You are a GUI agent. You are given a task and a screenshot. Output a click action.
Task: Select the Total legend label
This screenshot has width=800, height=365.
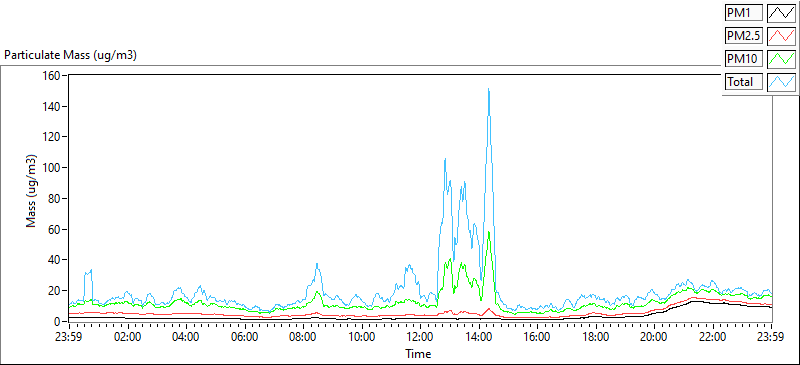click(744, 82)
